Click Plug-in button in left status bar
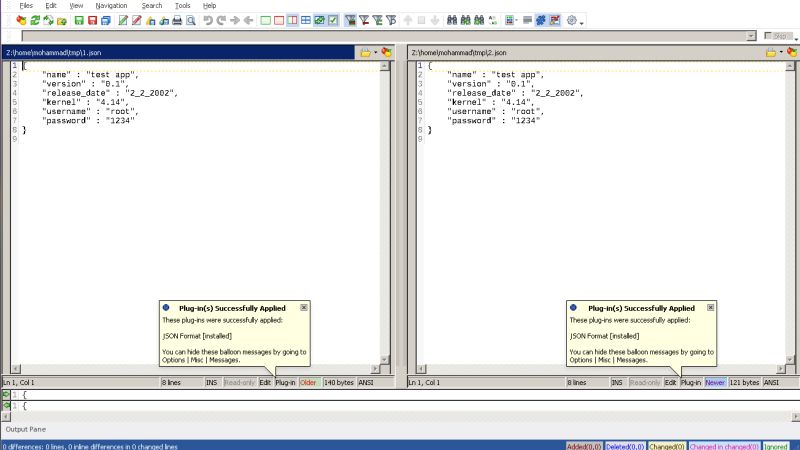Viewport: 800px width, 450px height. 285,382
